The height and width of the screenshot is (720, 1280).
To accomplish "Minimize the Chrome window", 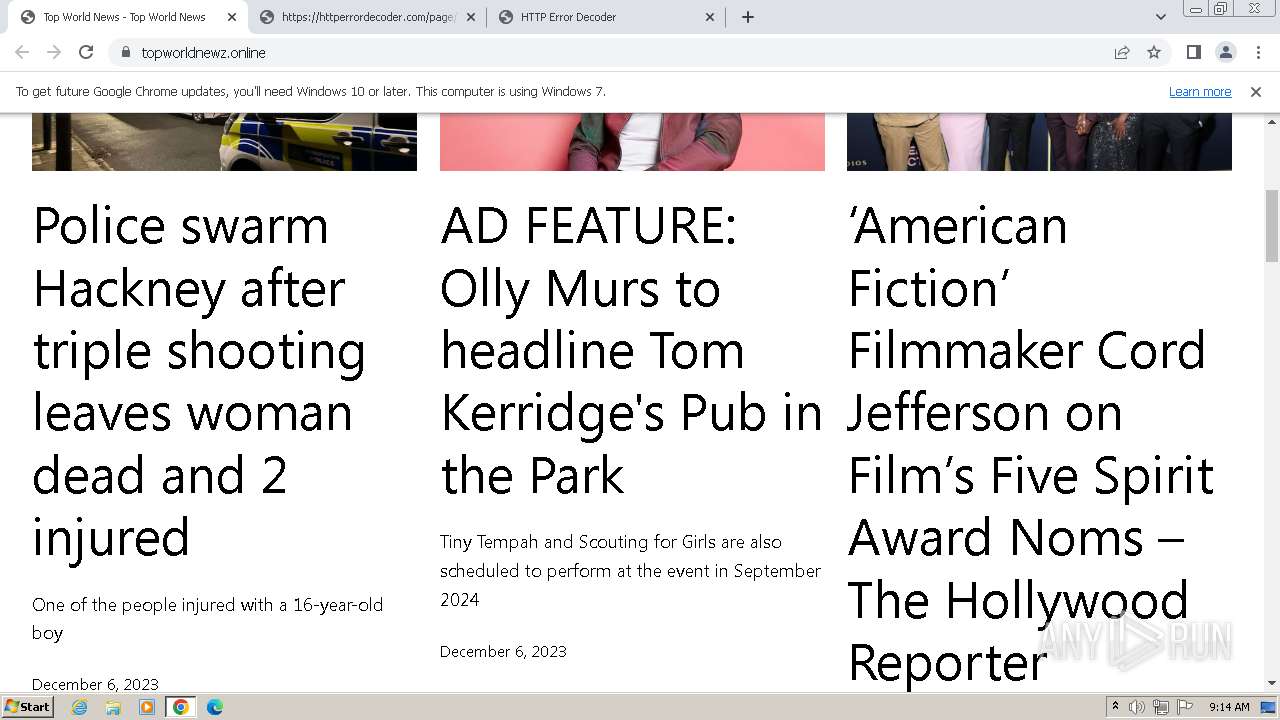I will click(x=1195, y=8).
